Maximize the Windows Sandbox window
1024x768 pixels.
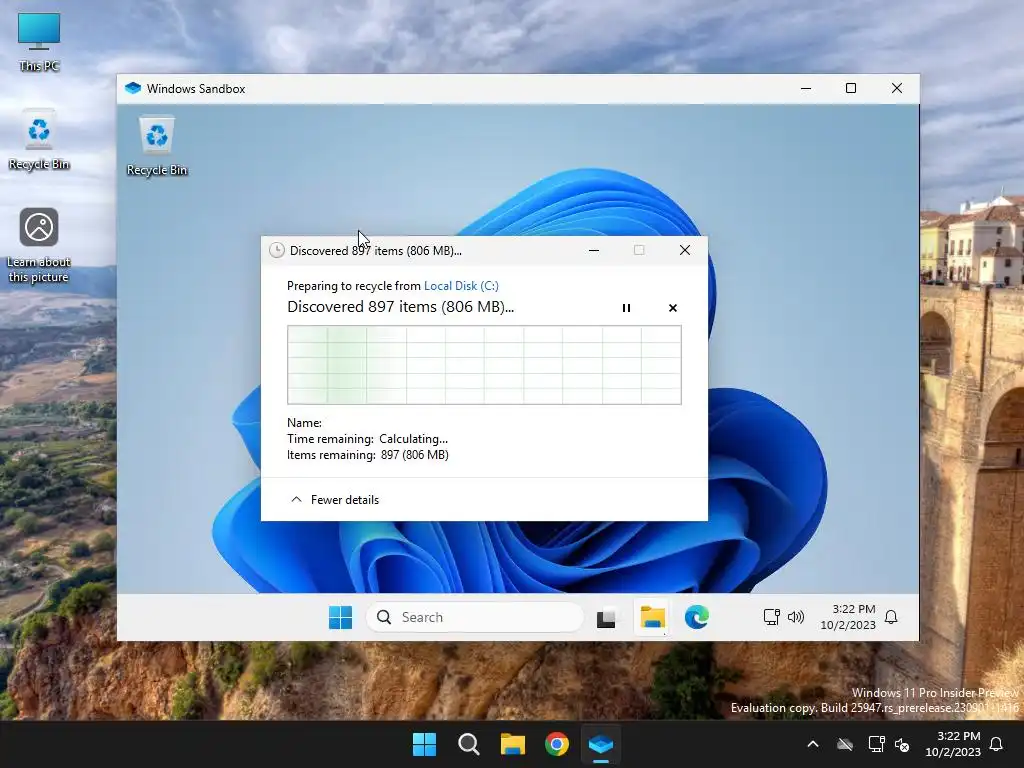[851, 88]
